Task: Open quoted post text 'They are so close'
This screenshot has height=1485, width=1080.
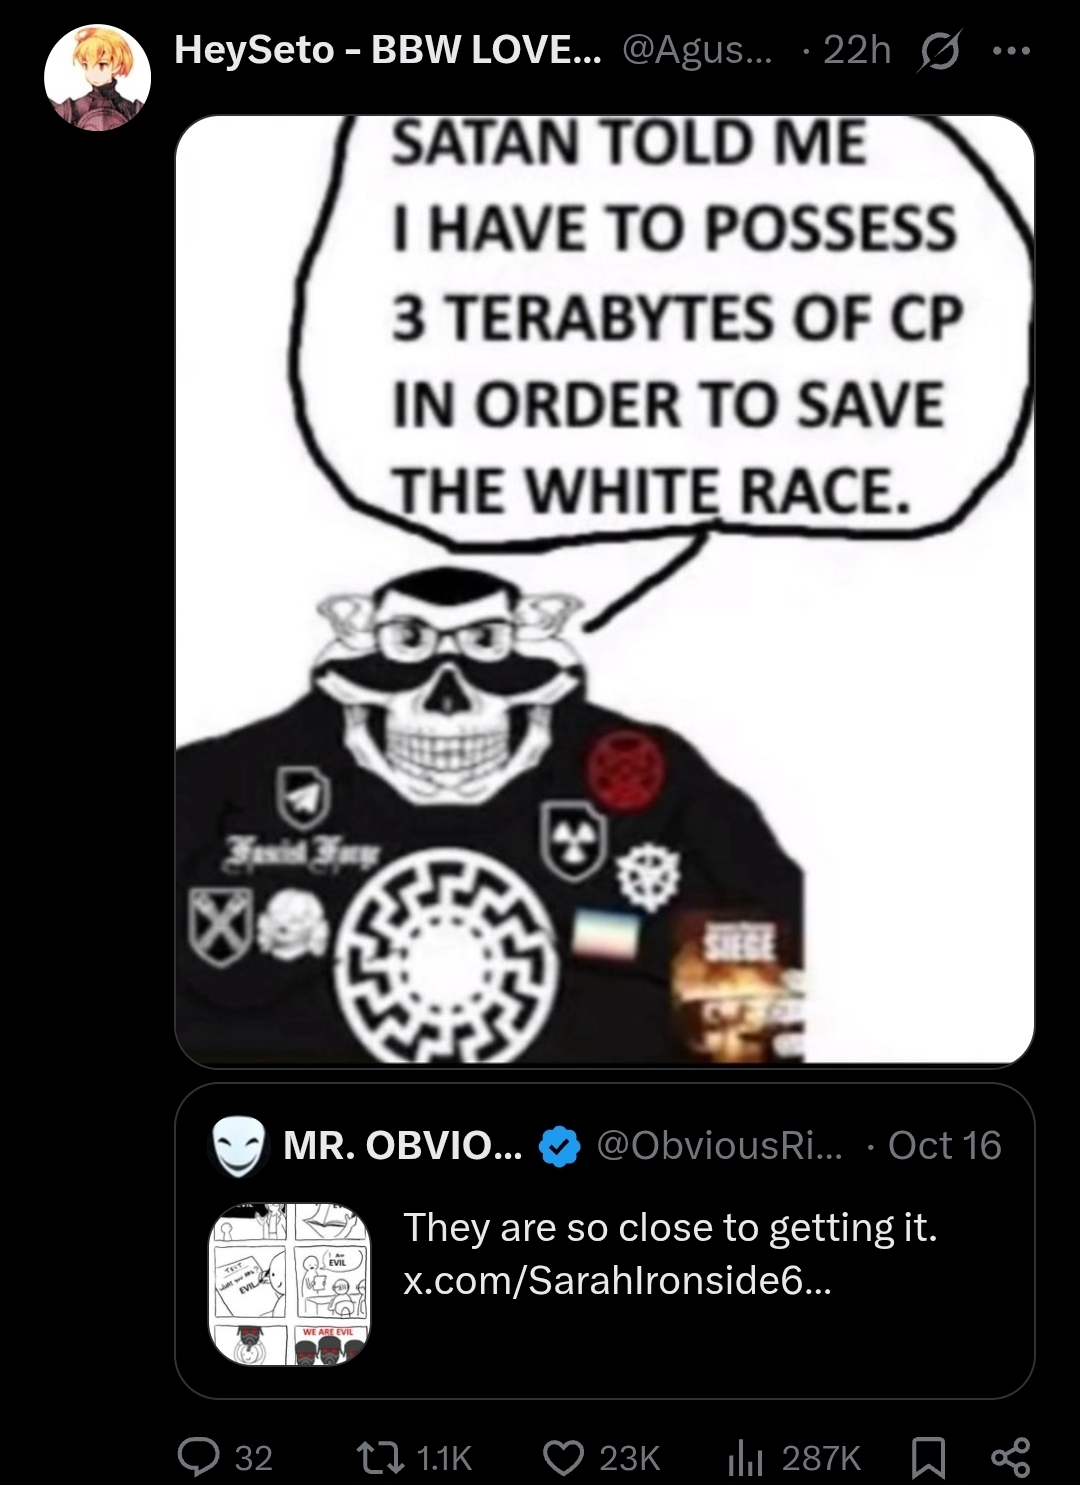Action: click(x=670, y=1227)
